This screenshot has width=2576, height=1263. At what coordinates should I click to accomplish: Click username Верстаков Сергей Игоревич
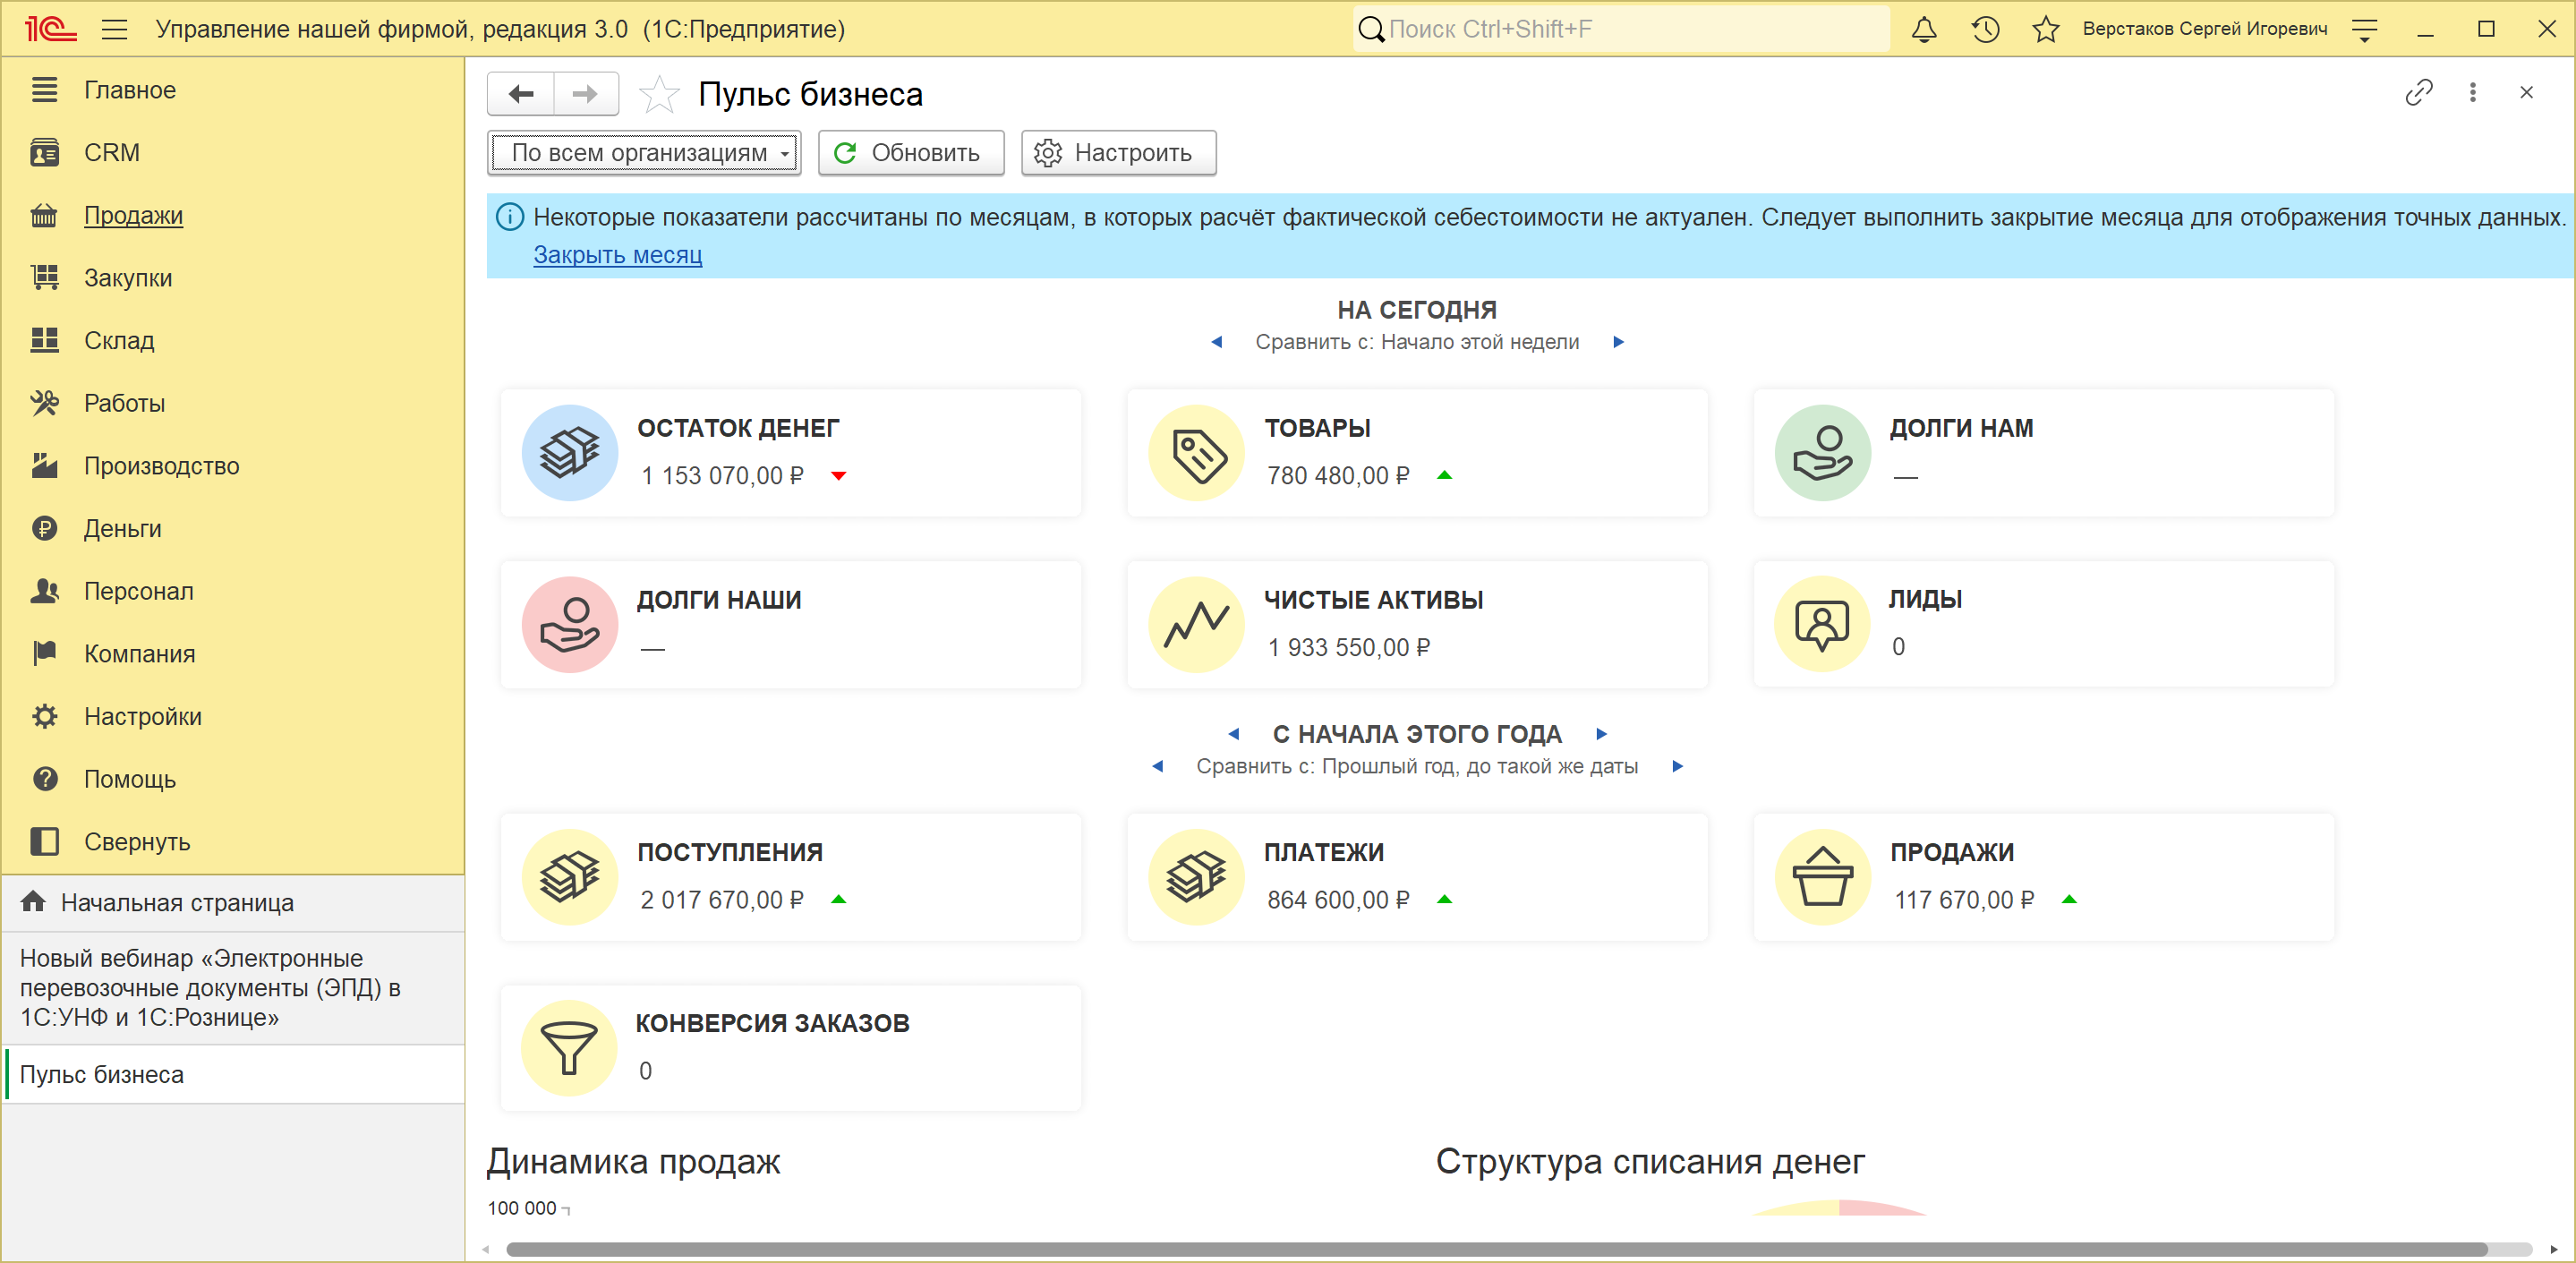pos(2204,29)
